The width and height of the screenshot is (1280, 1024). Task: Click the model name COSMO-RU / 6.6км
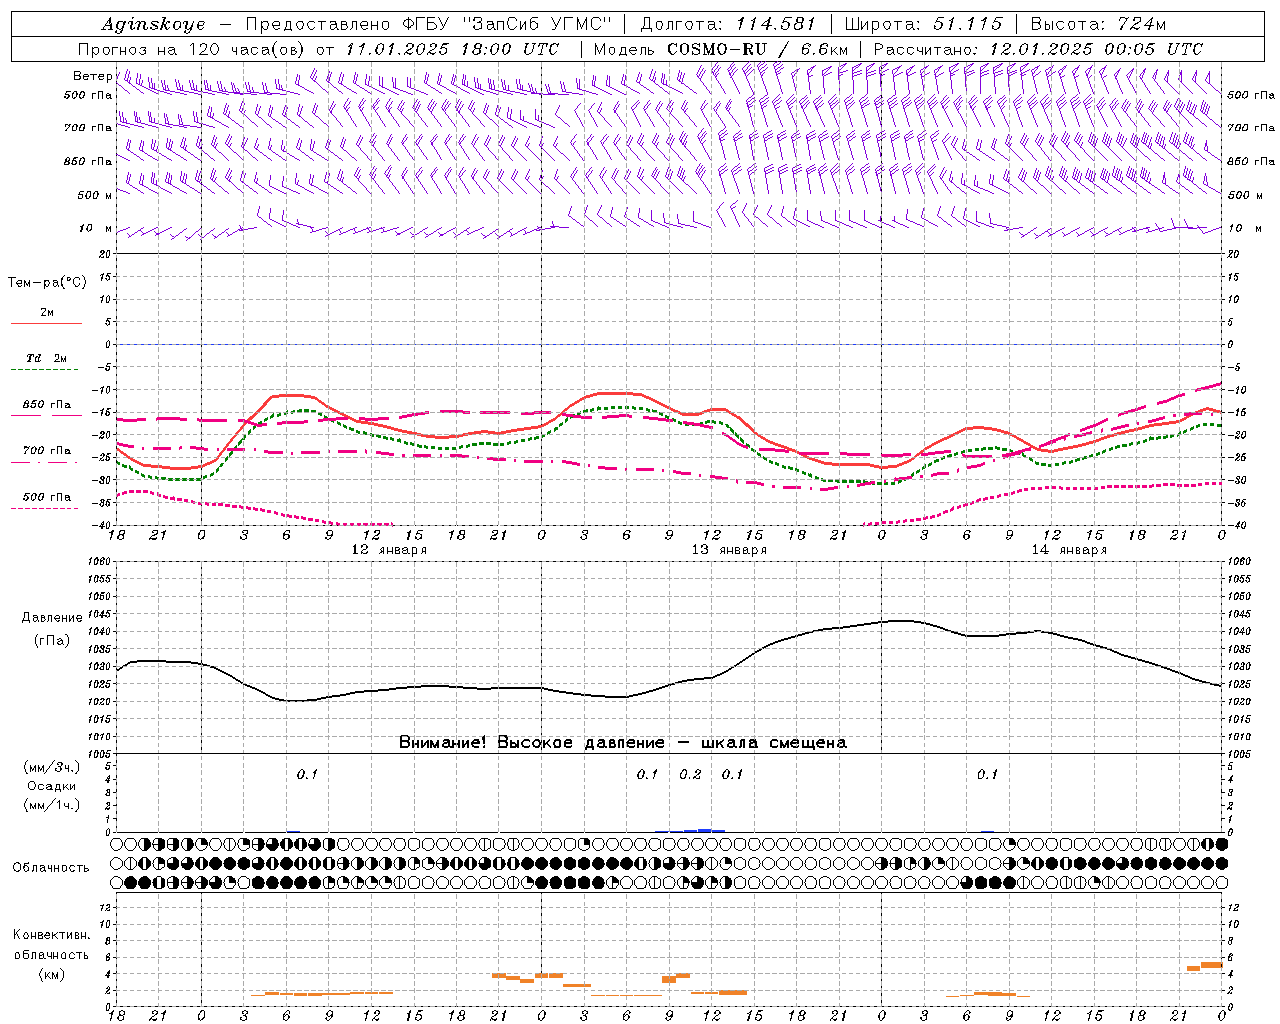click(x=758, y=49)
